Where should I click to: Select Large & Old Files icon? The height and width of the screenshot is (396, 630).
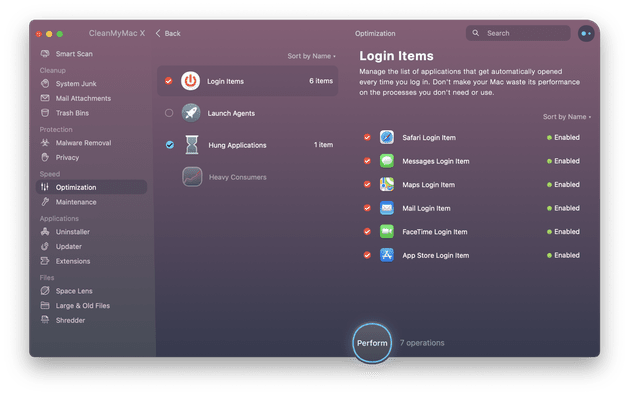[45, 305]
